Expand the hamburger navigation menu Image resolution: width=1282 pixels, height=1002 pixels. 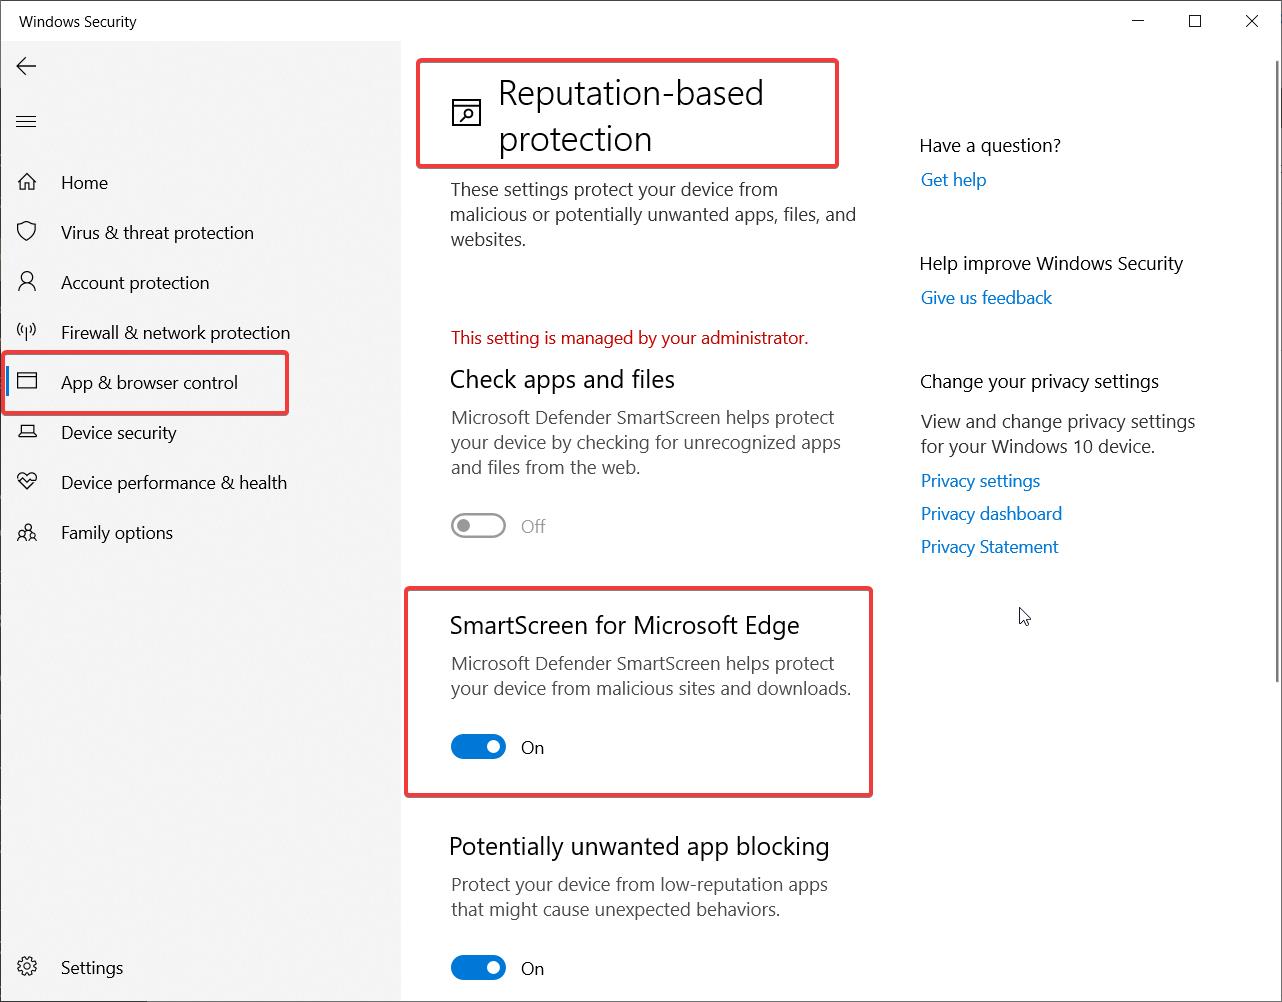click(27, 122)
